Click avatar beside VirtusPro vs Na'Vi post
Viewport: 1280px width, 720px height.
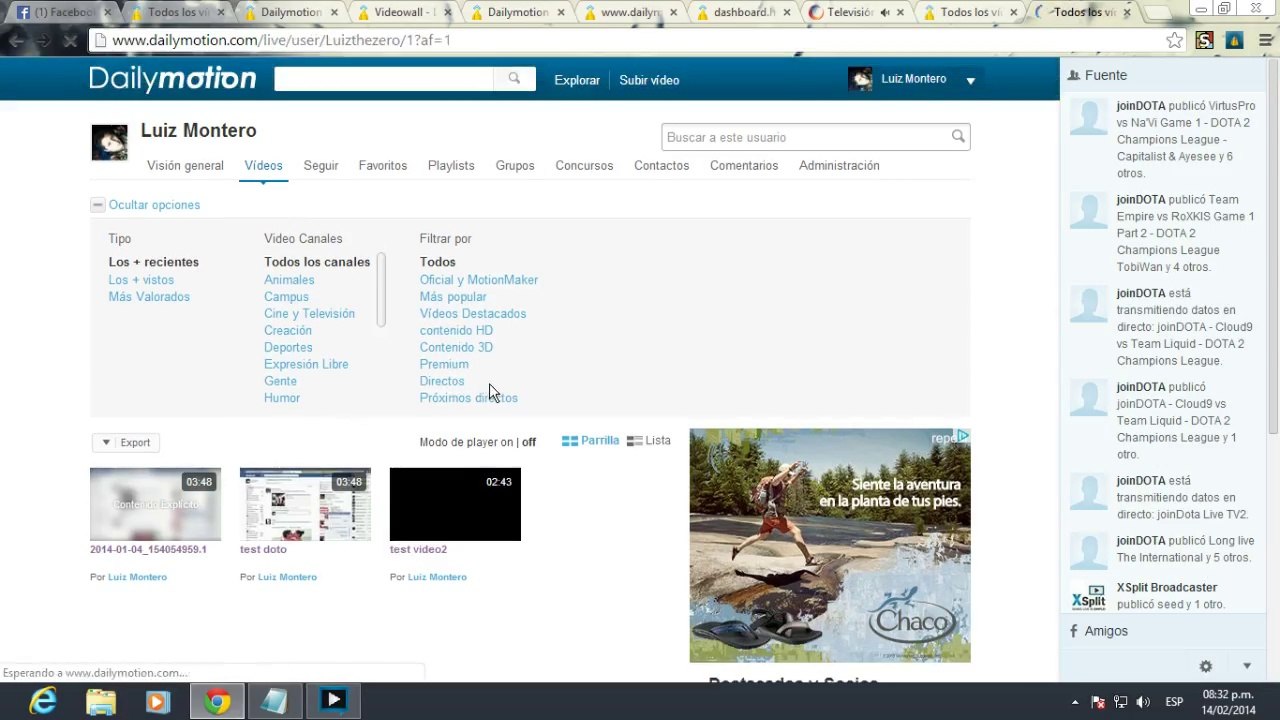(x=1089, y=118)
